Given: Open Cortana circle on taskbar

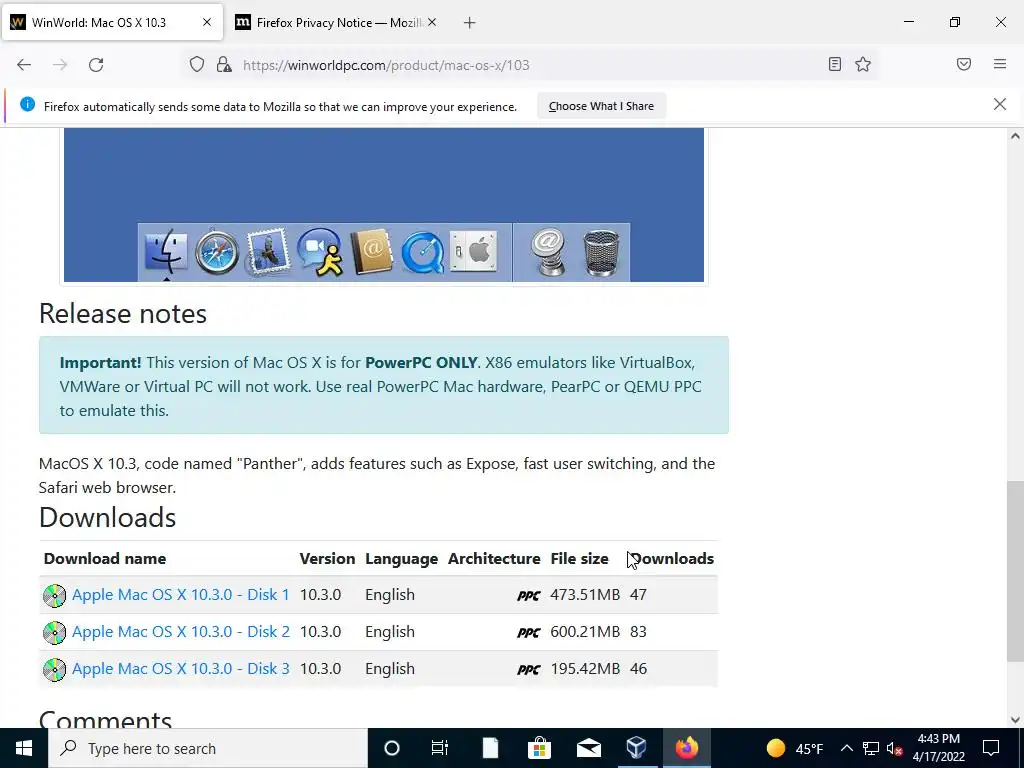Looking at the screenshot, I should click(392, 748).
